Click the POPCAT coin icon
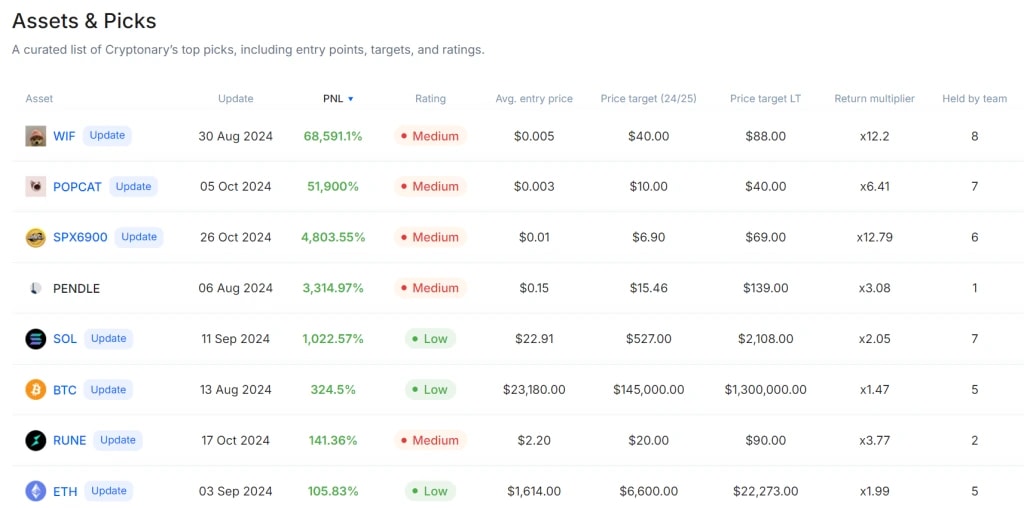This screenshot has width=1024, height=508. click(36, 187)
